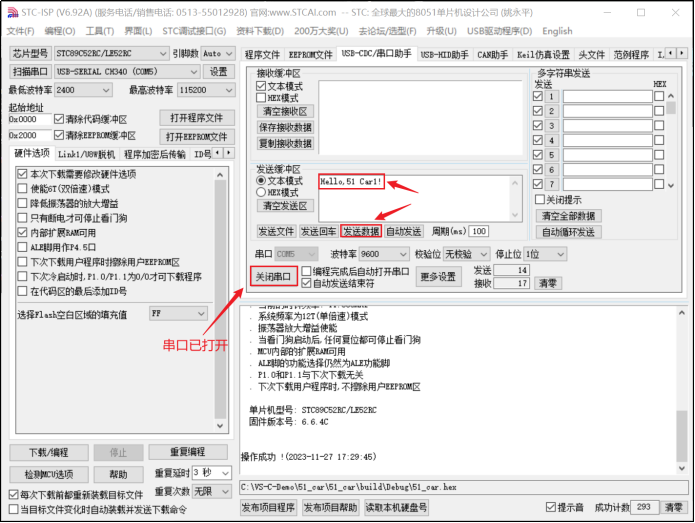The image size is (695, 523).
Task: Click the 打开程序文件 button
Action: pos(197,118)
